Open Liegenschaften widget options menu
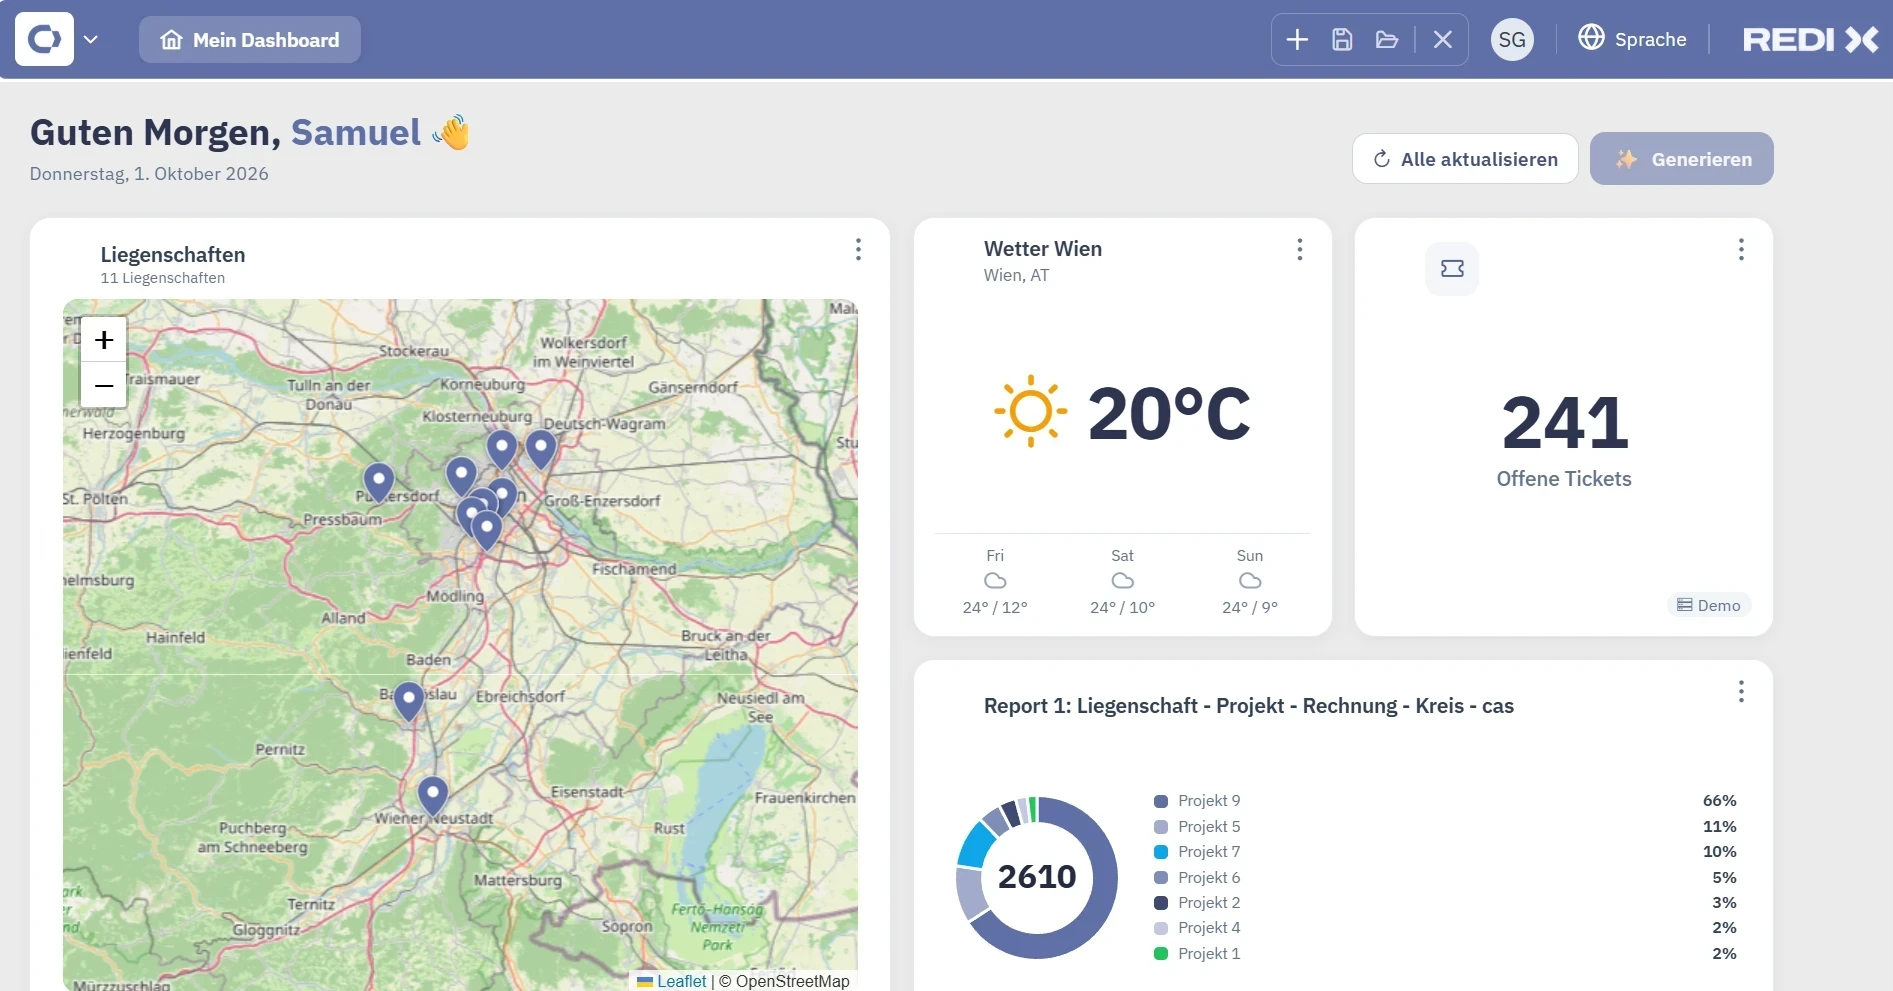Screen dimensions: 1893x991 858,249
